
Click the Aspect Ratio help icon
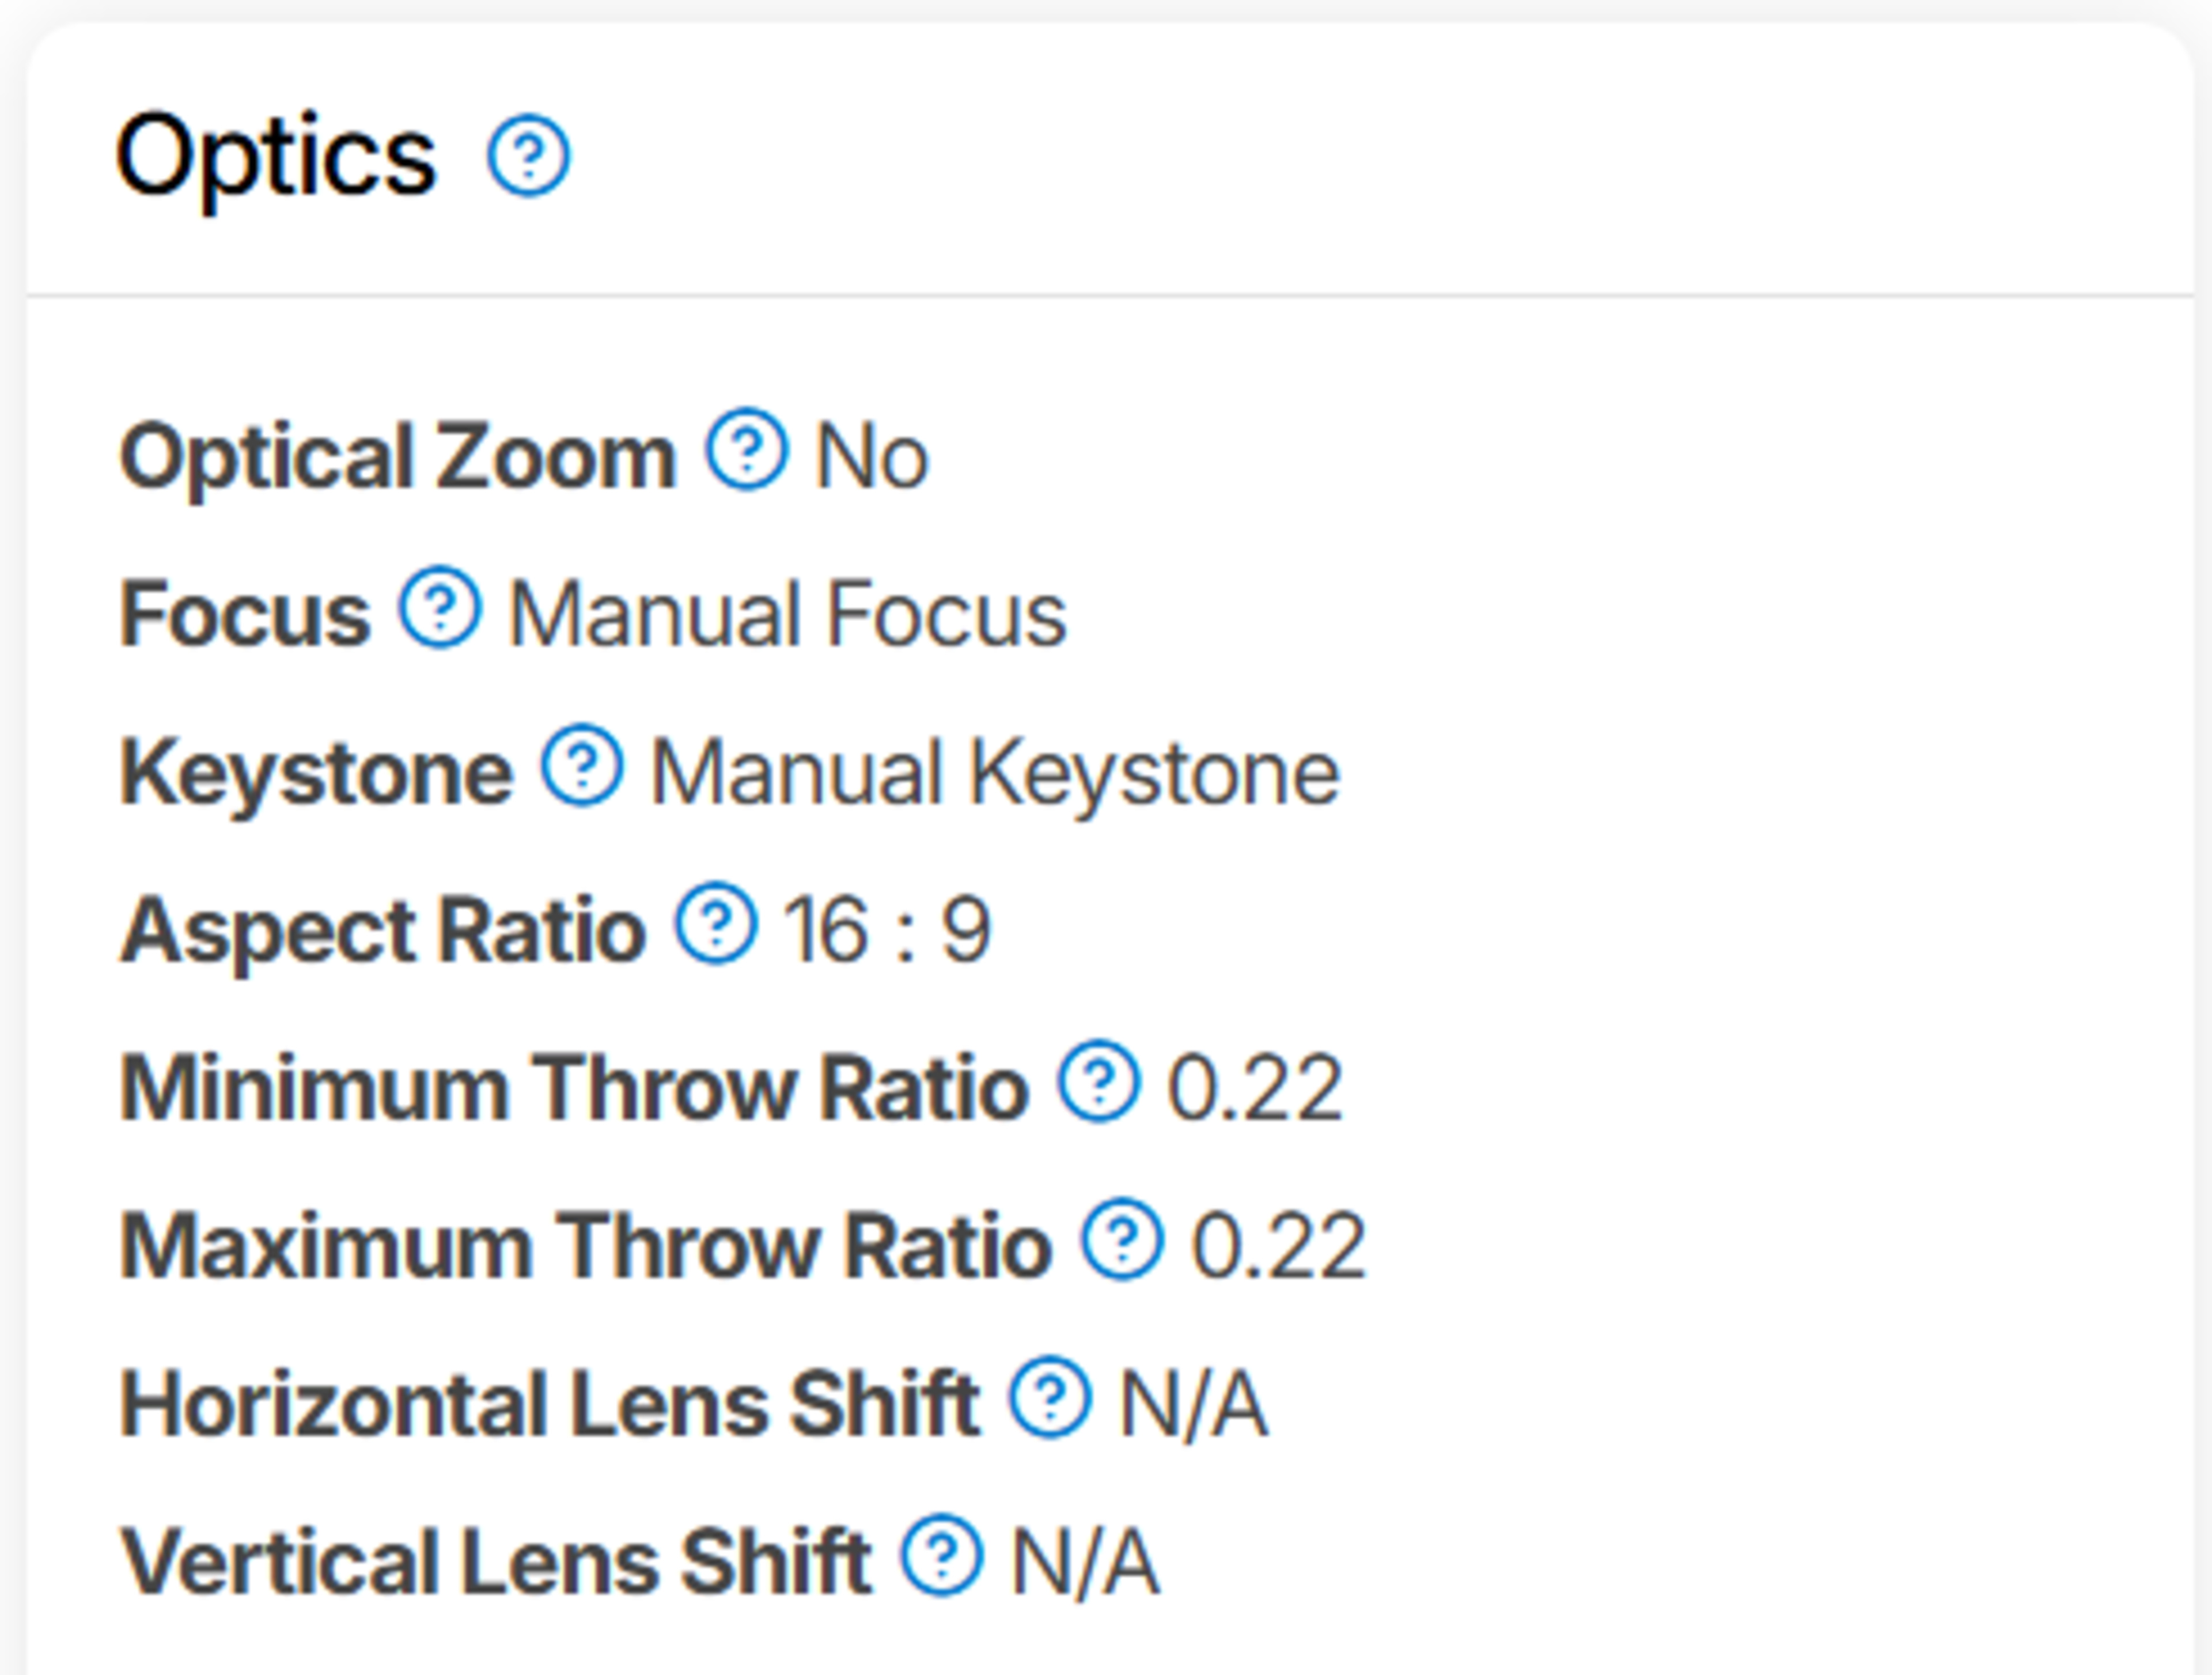(x=716, y=924)
